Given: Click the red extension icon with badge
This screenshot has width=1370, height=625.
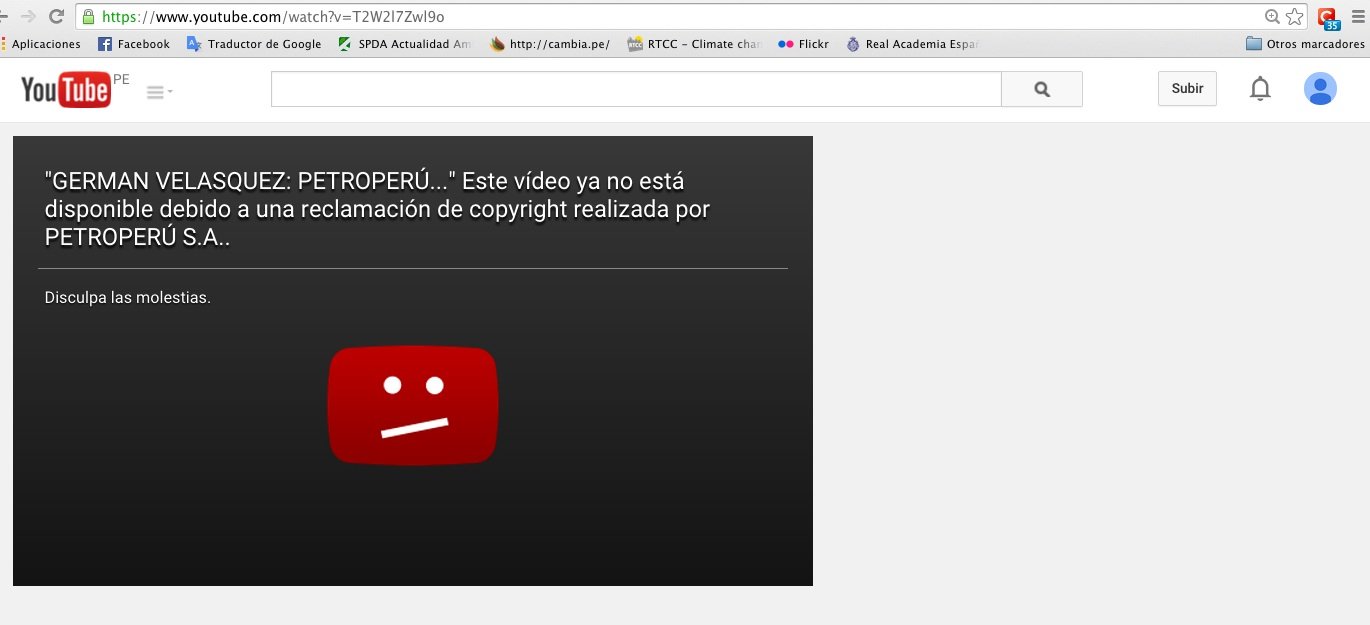Looking at the screenshot, I should pyautogui.click(x=1328, y=17).
